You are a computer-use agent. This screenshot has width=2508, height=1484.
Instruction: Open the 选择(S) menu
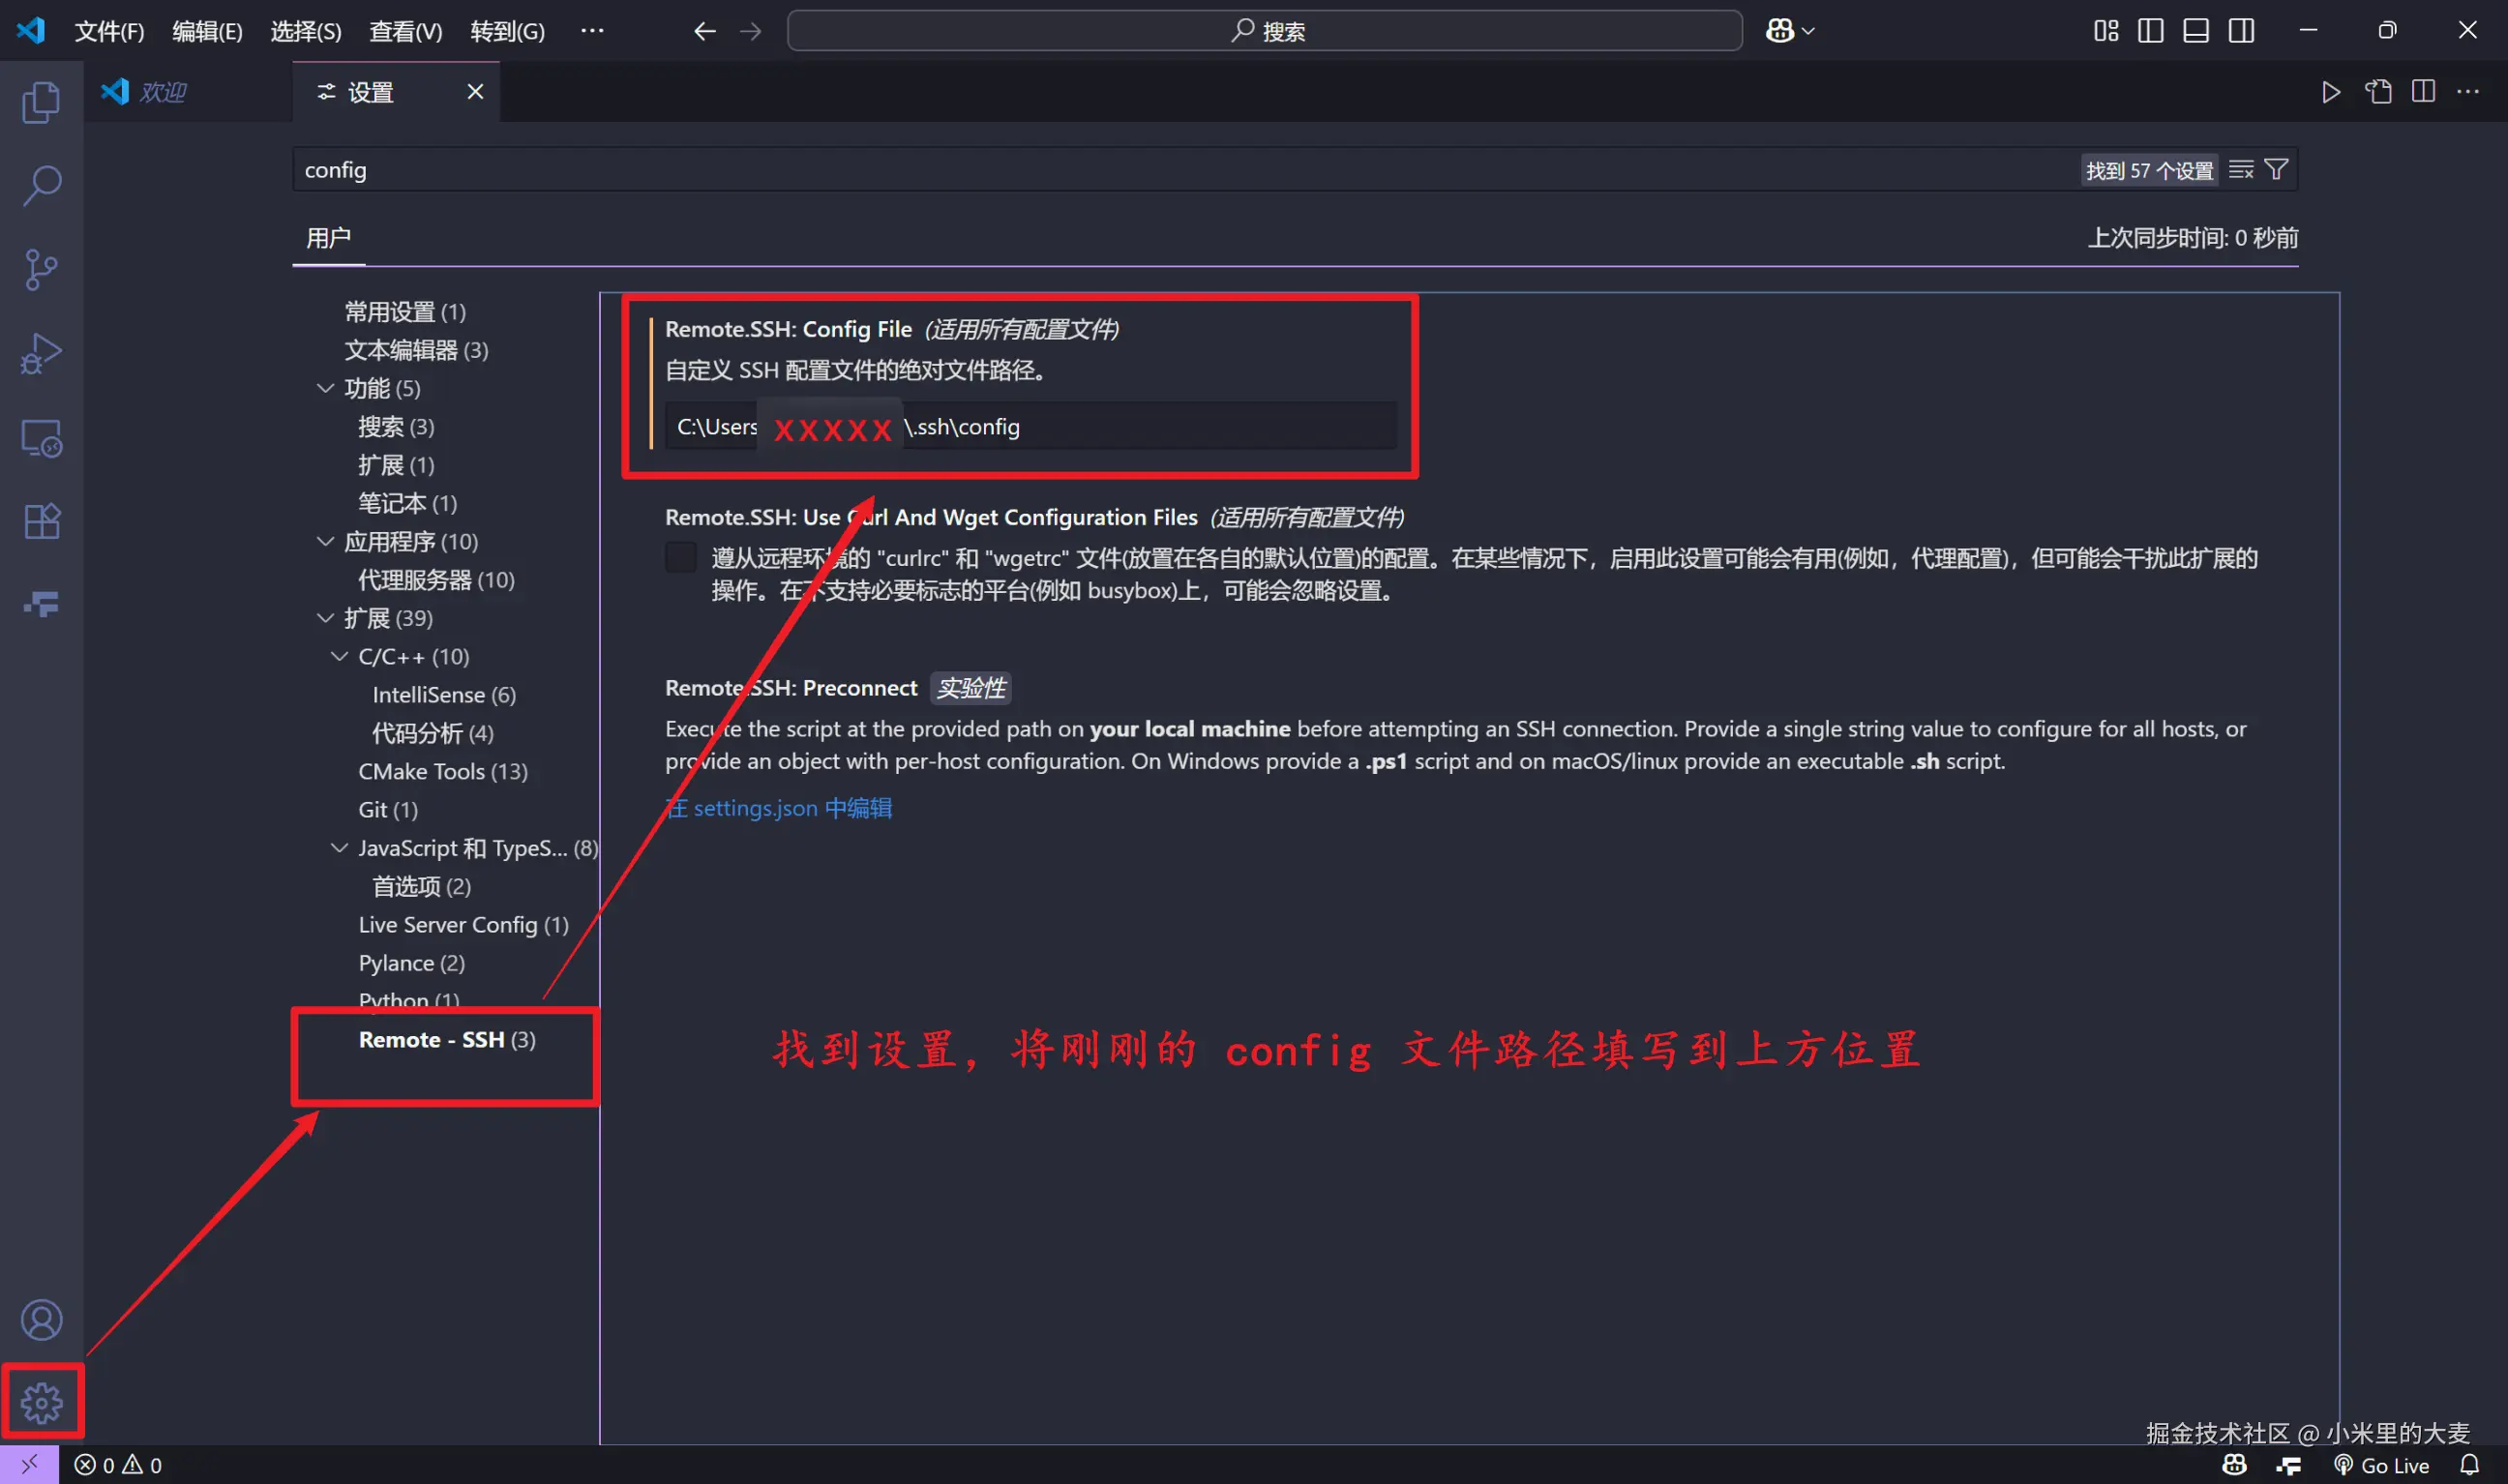(306, 31)
